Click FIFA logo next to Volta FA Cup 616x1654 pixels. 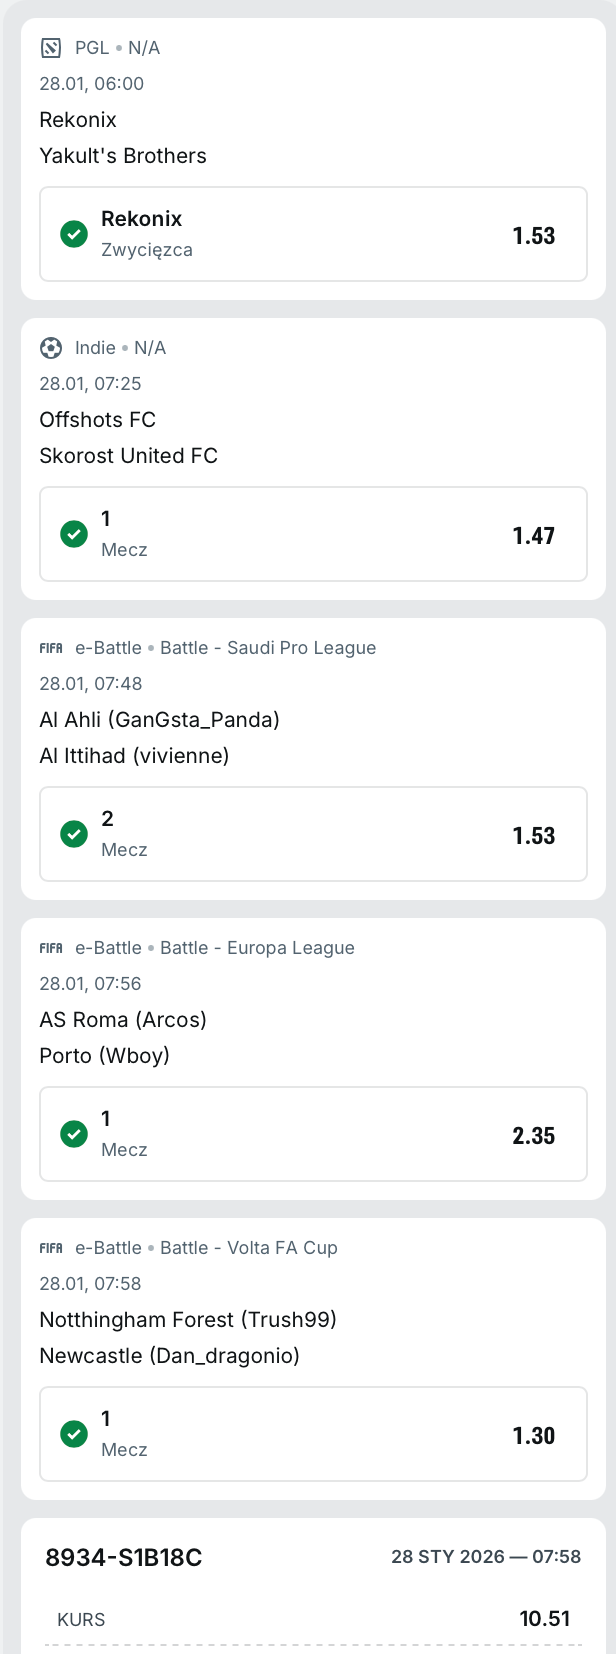(51, 1248)
